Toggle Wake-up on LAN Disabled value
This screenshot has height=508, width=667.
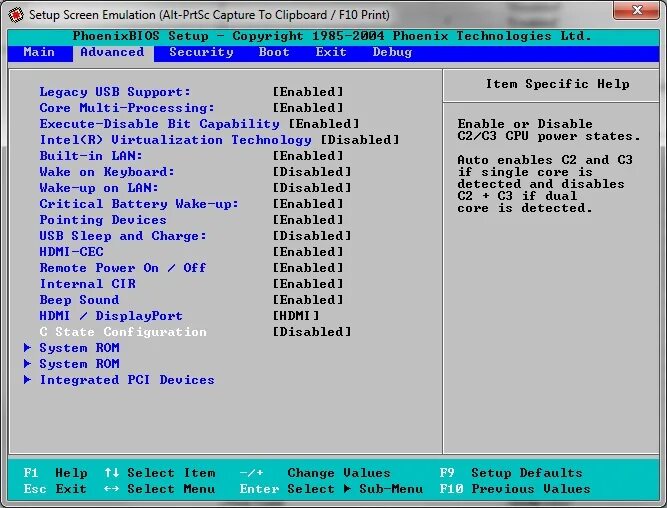coord(312,188)
